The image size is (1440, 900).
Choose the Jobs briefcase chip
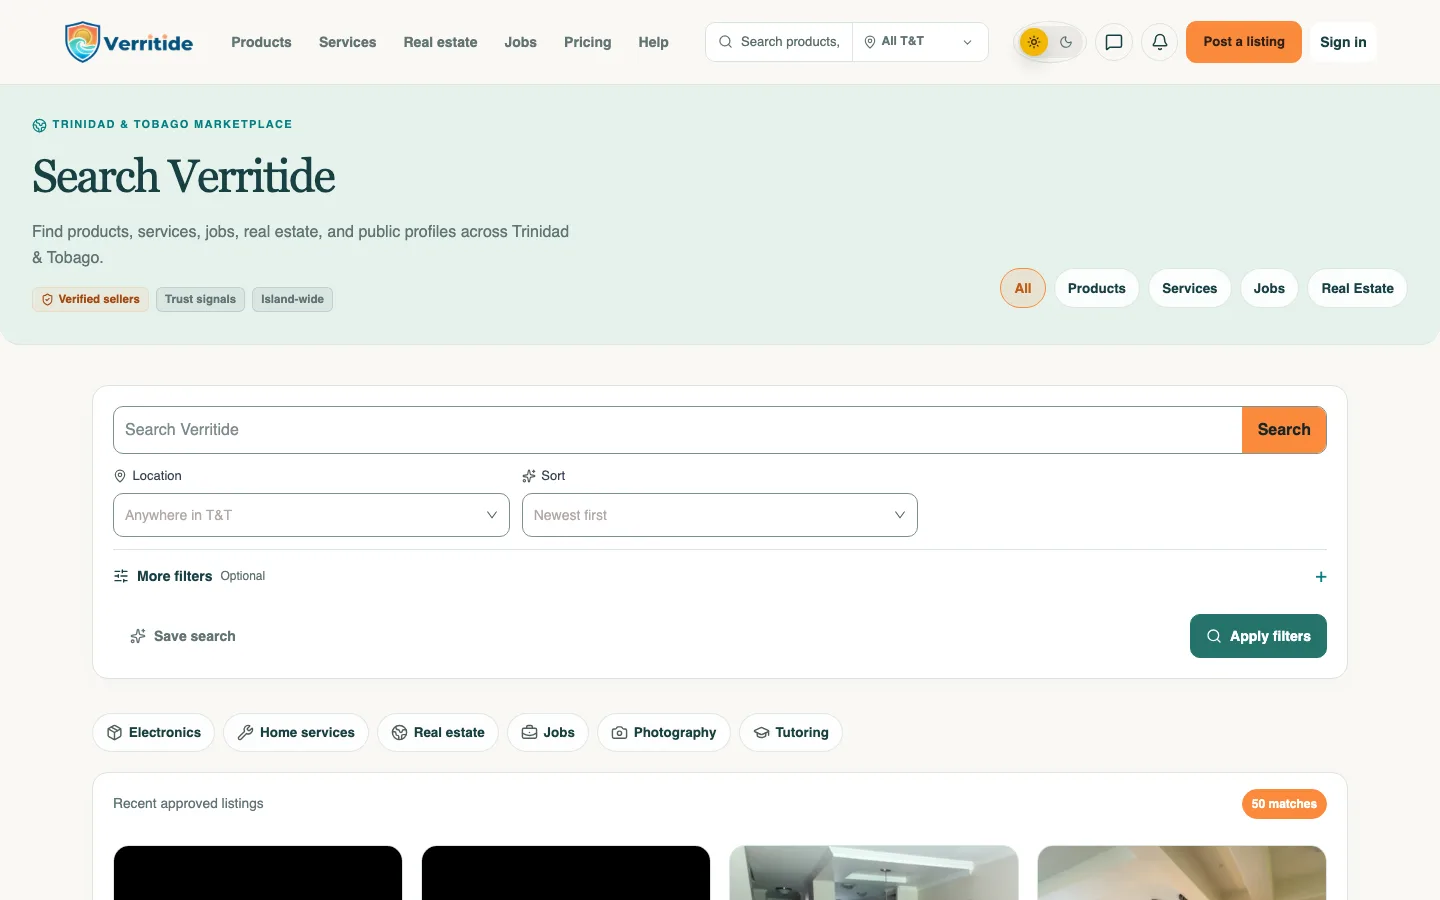coord(548,732)
